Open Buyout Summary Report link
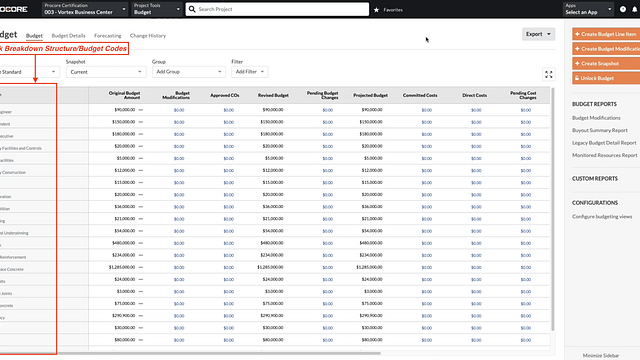Screen dimensions: 640x360 pyautogui.click(x=600, y=131)
